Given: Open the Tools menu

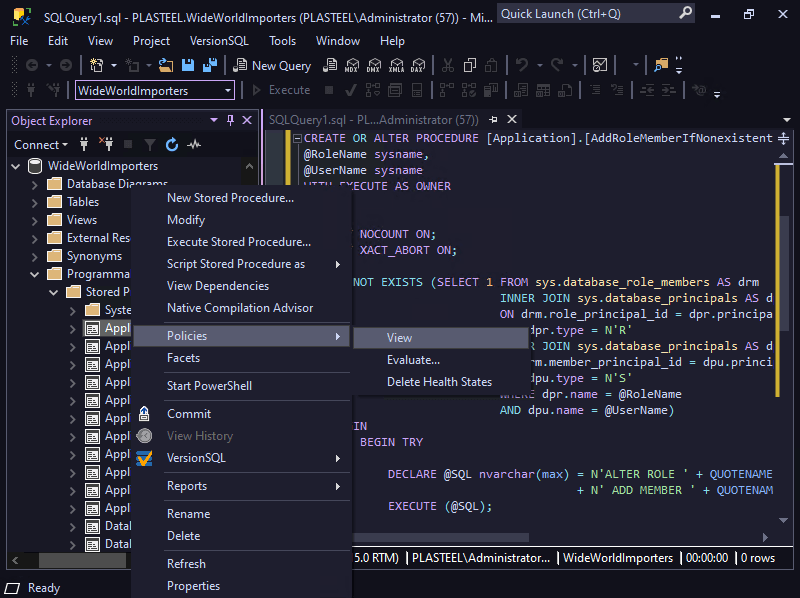Looking at the screenshot, I should click(x=282, y=41).
